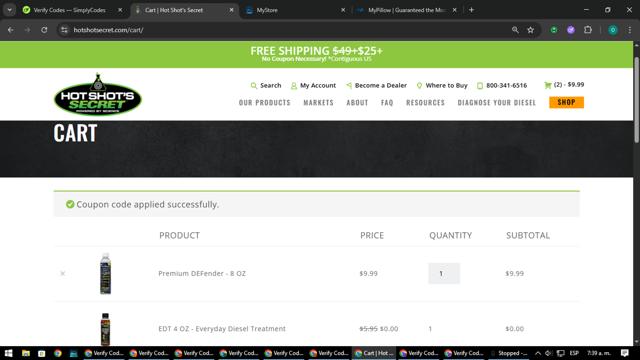Open the cart icon showing (2) - $9.99

tap(564, 85)
